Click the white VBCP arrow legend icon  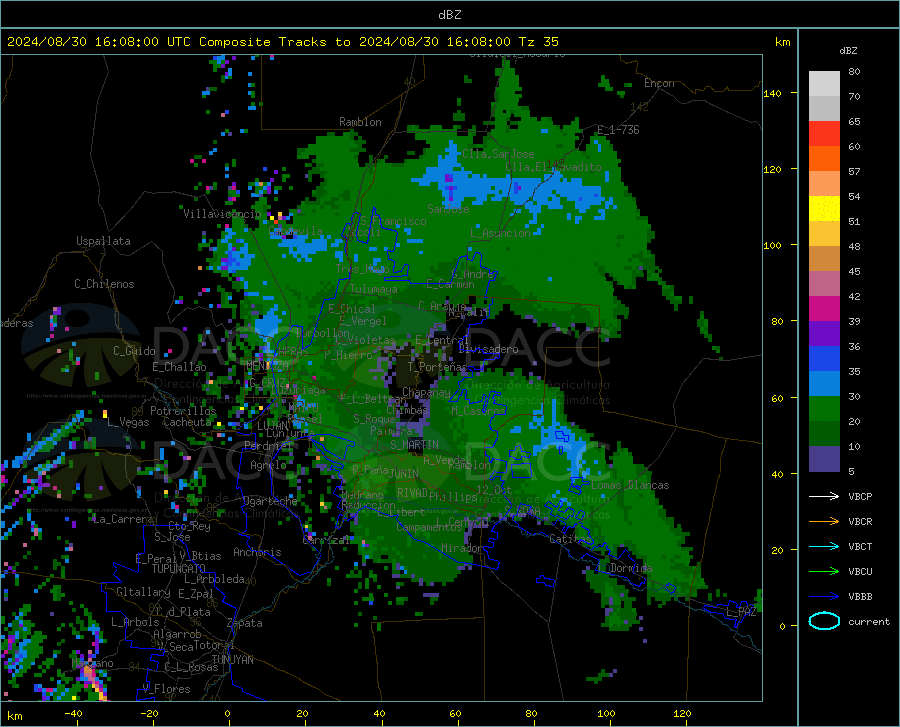[x=824, y=496]
